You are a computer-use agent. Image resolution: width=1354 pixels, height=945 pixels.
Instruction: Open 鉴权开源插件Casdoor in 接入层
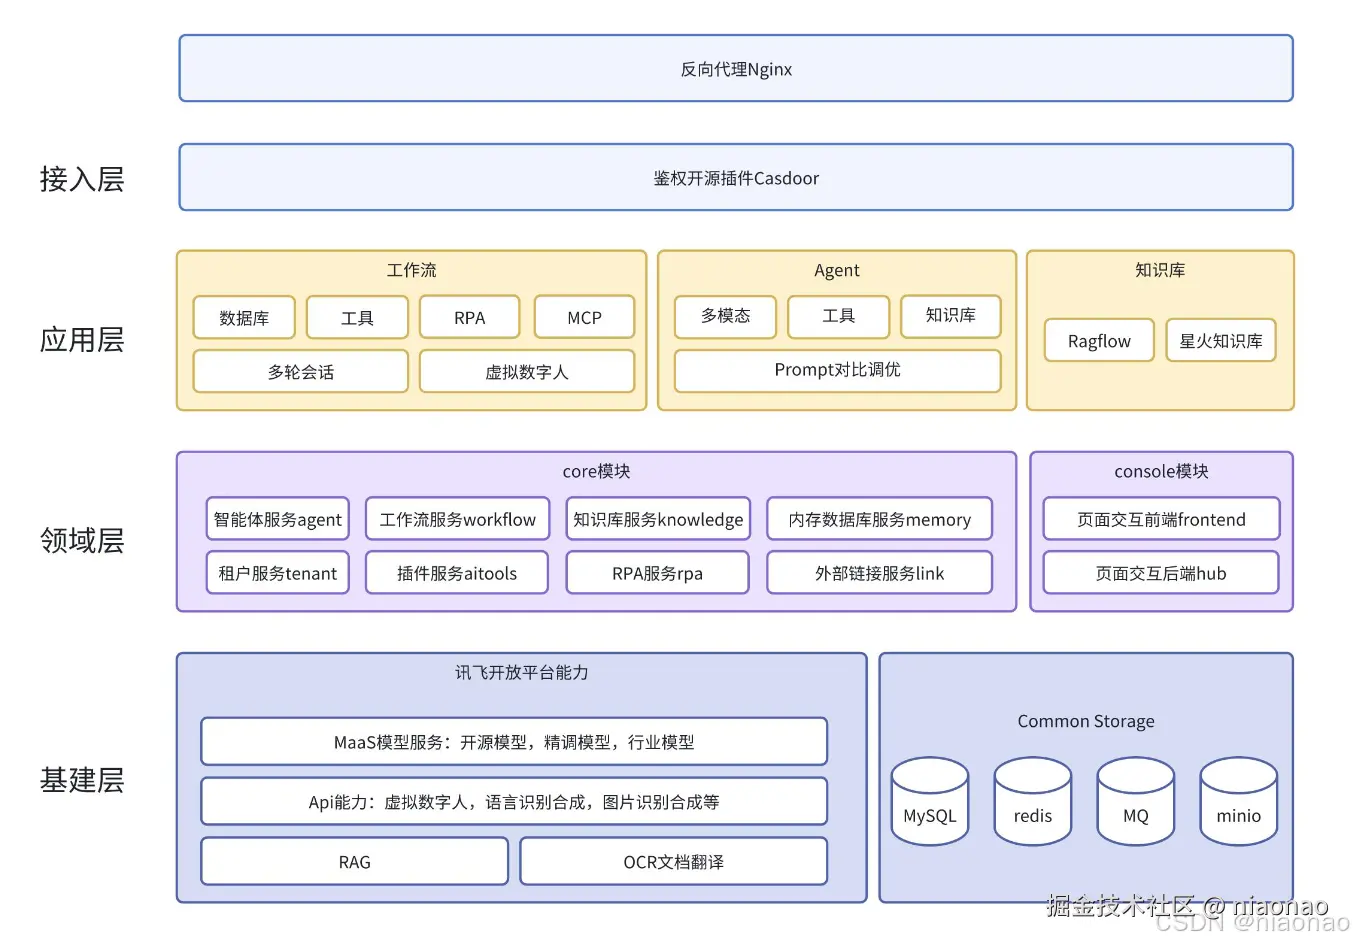click(x=735, y=177)
